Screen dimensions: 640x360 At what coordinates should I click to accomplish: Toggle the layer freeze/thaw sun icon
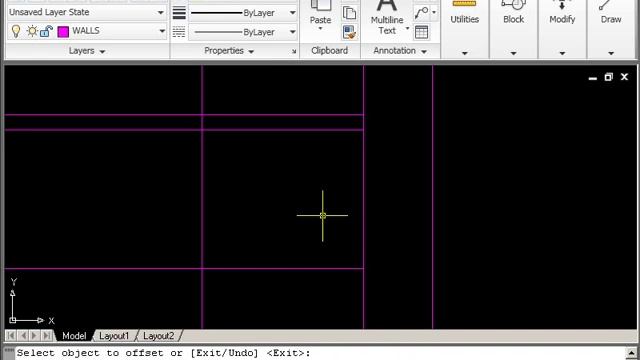32,31
